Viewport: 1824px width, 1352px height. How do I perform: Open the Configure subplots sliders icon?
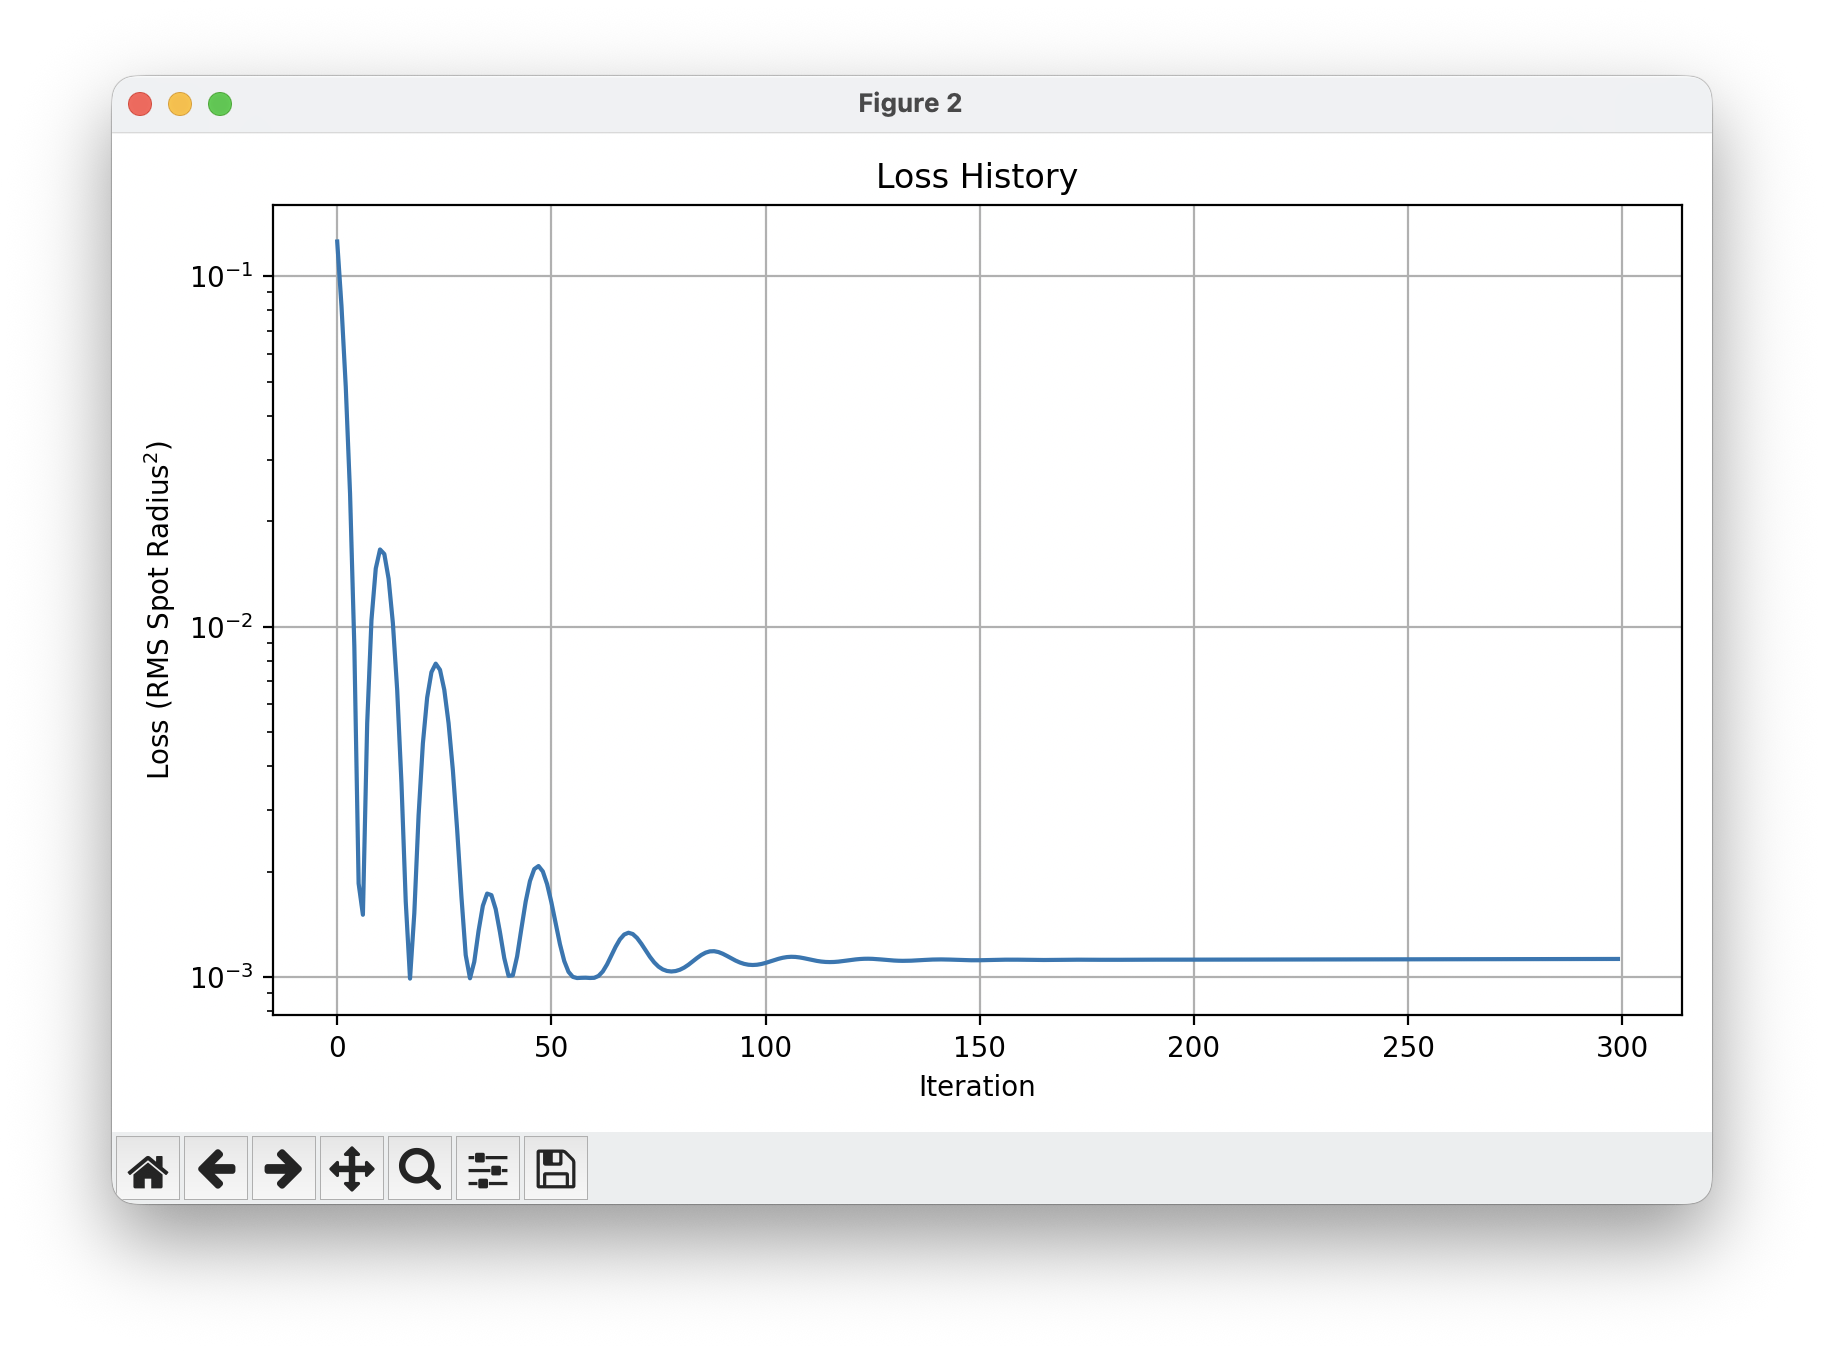(x=488, y=1168)
